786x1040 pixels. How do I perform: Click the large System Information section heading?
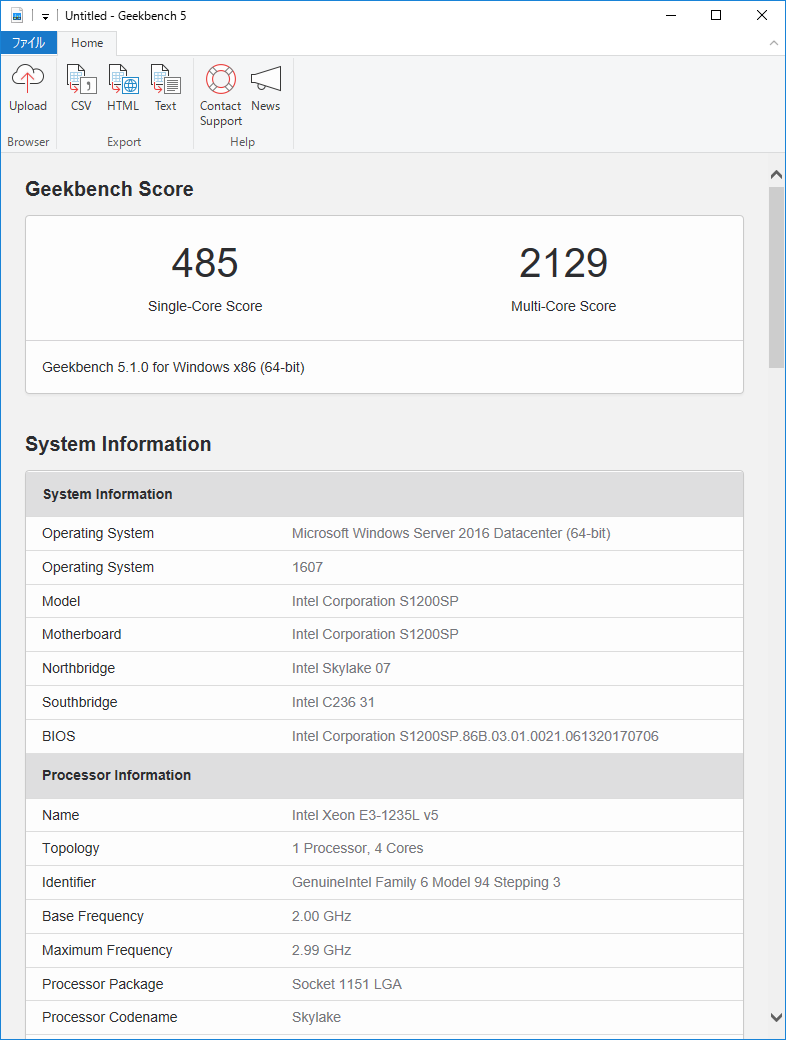[x=118, y=444]
